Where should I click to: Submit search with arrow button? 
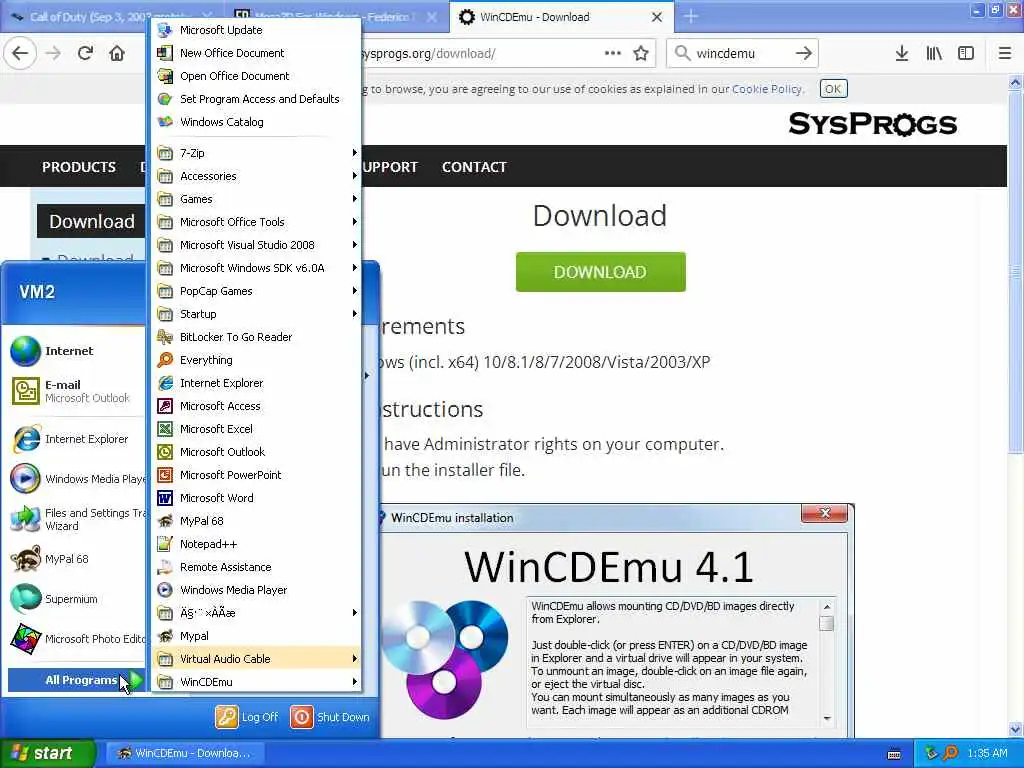pyautogui.click(x=803, y=54)
